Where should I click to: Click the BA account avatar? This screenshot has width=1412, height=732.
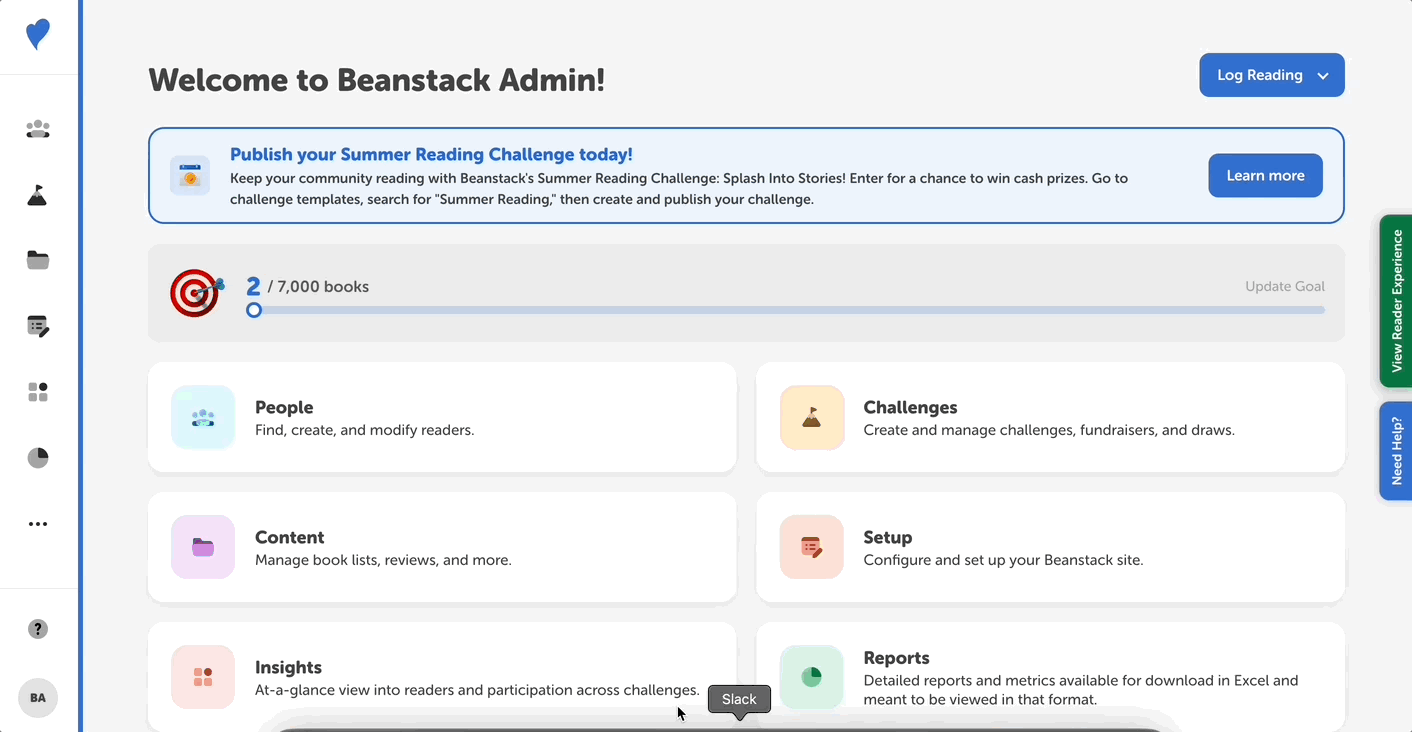coord(37,697)
